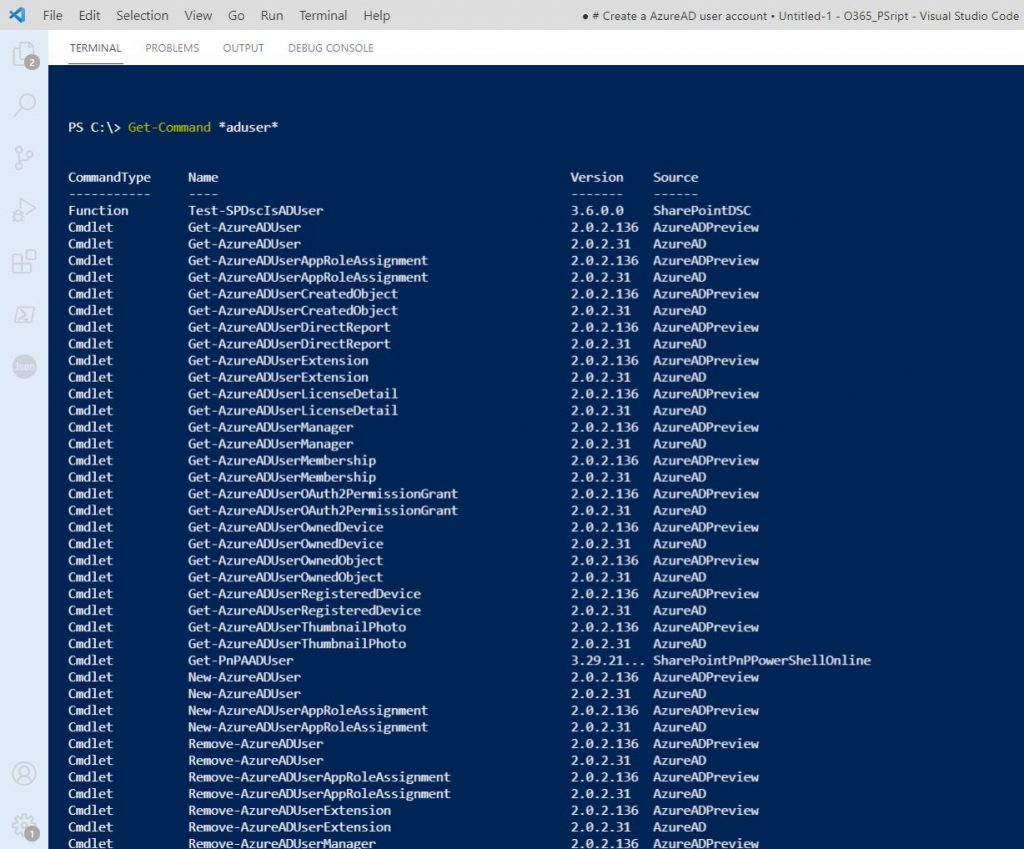Image resolution: width=1024 pixels, height=849 pixels.
Task: Open the Source Control view
Action: point(24,156)
